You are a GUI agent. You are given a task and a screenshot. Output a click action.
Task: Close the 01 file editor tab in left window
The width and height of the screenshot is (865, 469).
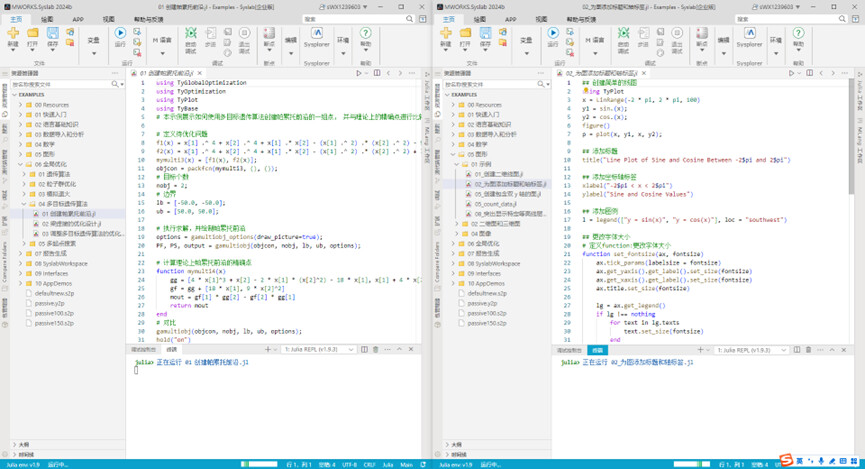200,73
